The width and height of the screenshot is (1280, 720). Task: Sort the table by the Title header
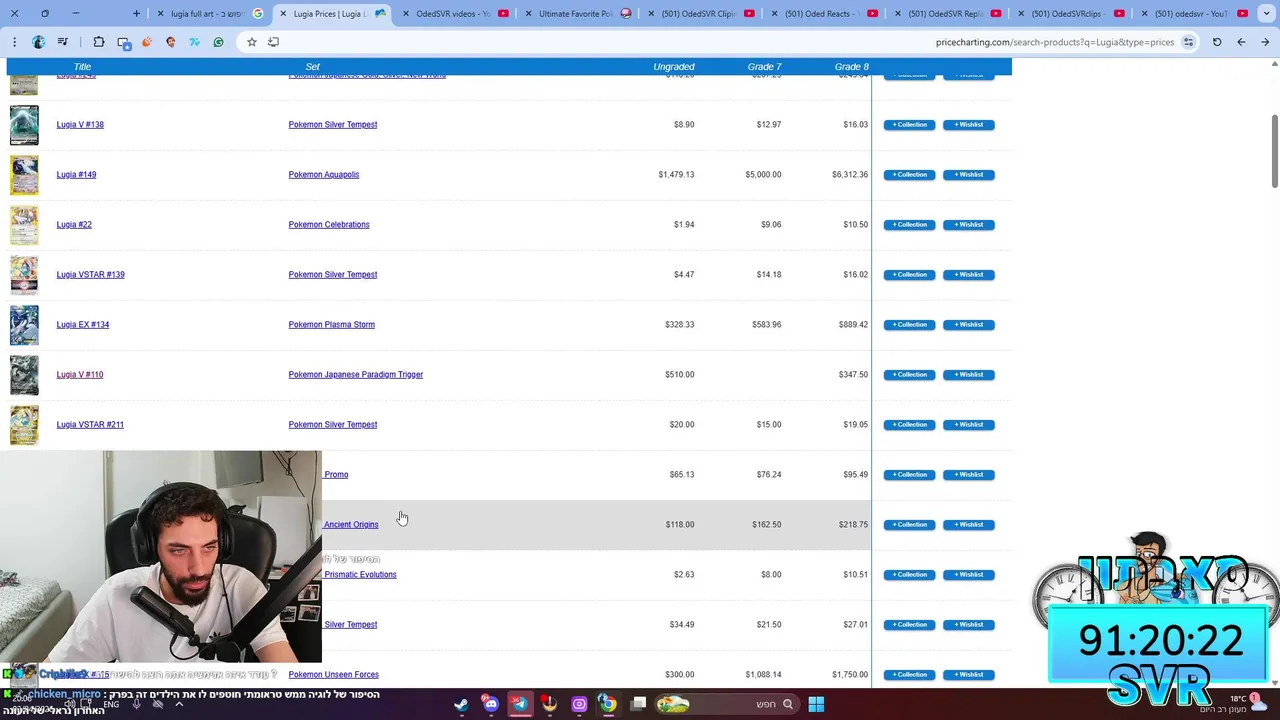(82, 67)
